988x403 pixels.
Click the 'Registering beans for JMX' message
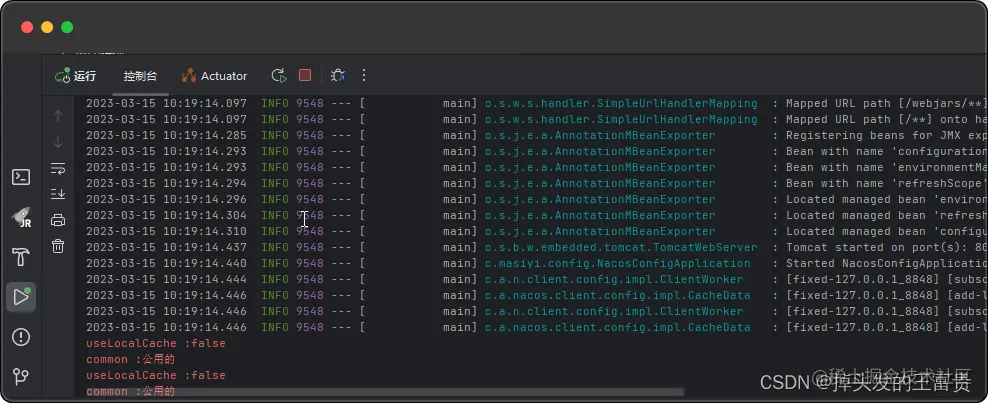click(x=886, y=135)
